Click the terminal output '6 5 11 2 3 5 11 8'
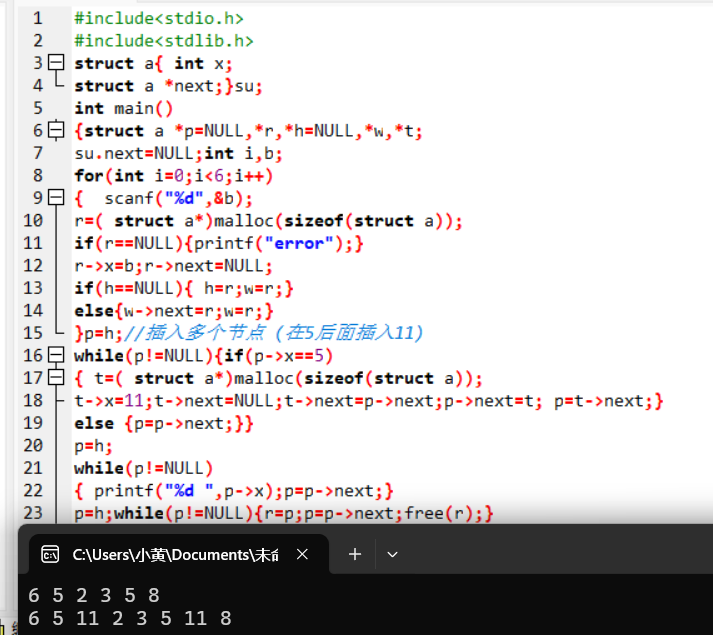The width and height of the screenshot is (713, 635). tap(130, 619)
